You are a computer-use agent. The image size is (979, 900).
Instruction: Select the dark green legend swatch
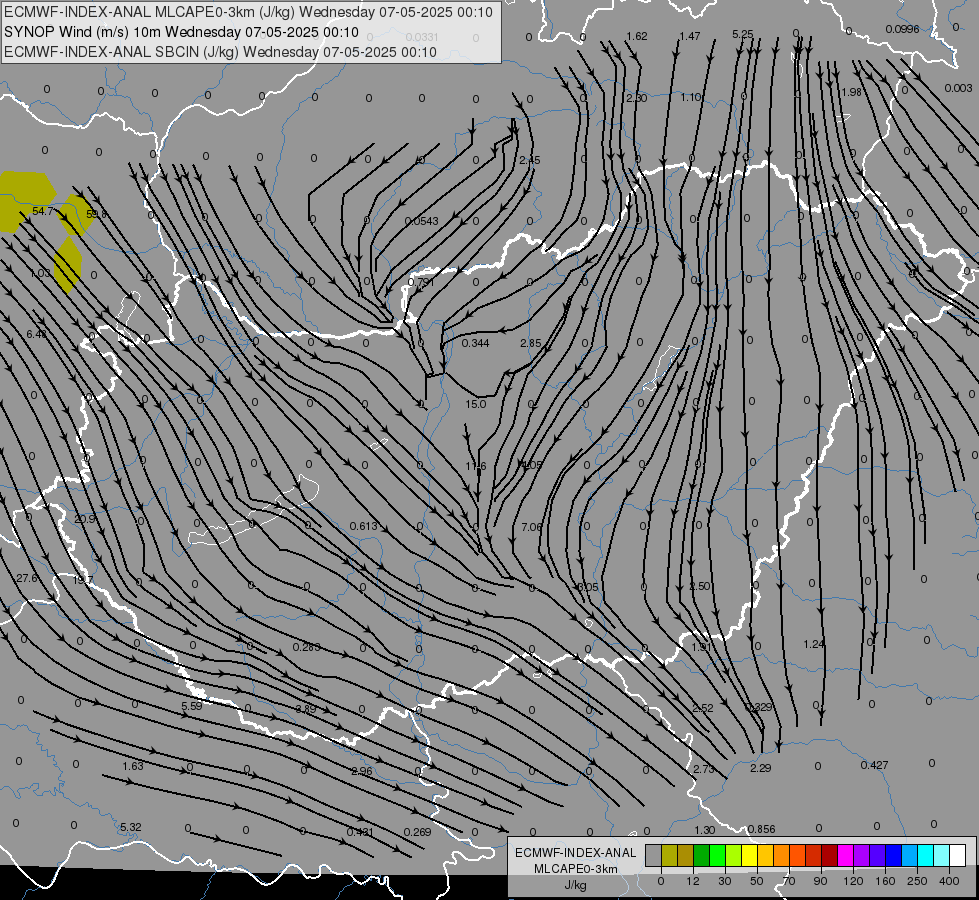pyautogui.click(x=701, y=856)
